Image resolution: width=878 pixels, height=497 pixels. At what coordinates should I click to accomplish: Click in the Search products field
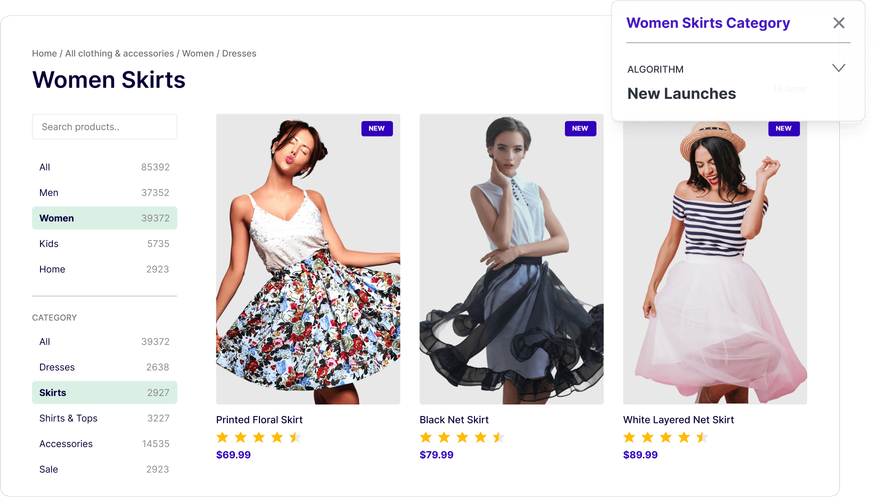[105, 126]
